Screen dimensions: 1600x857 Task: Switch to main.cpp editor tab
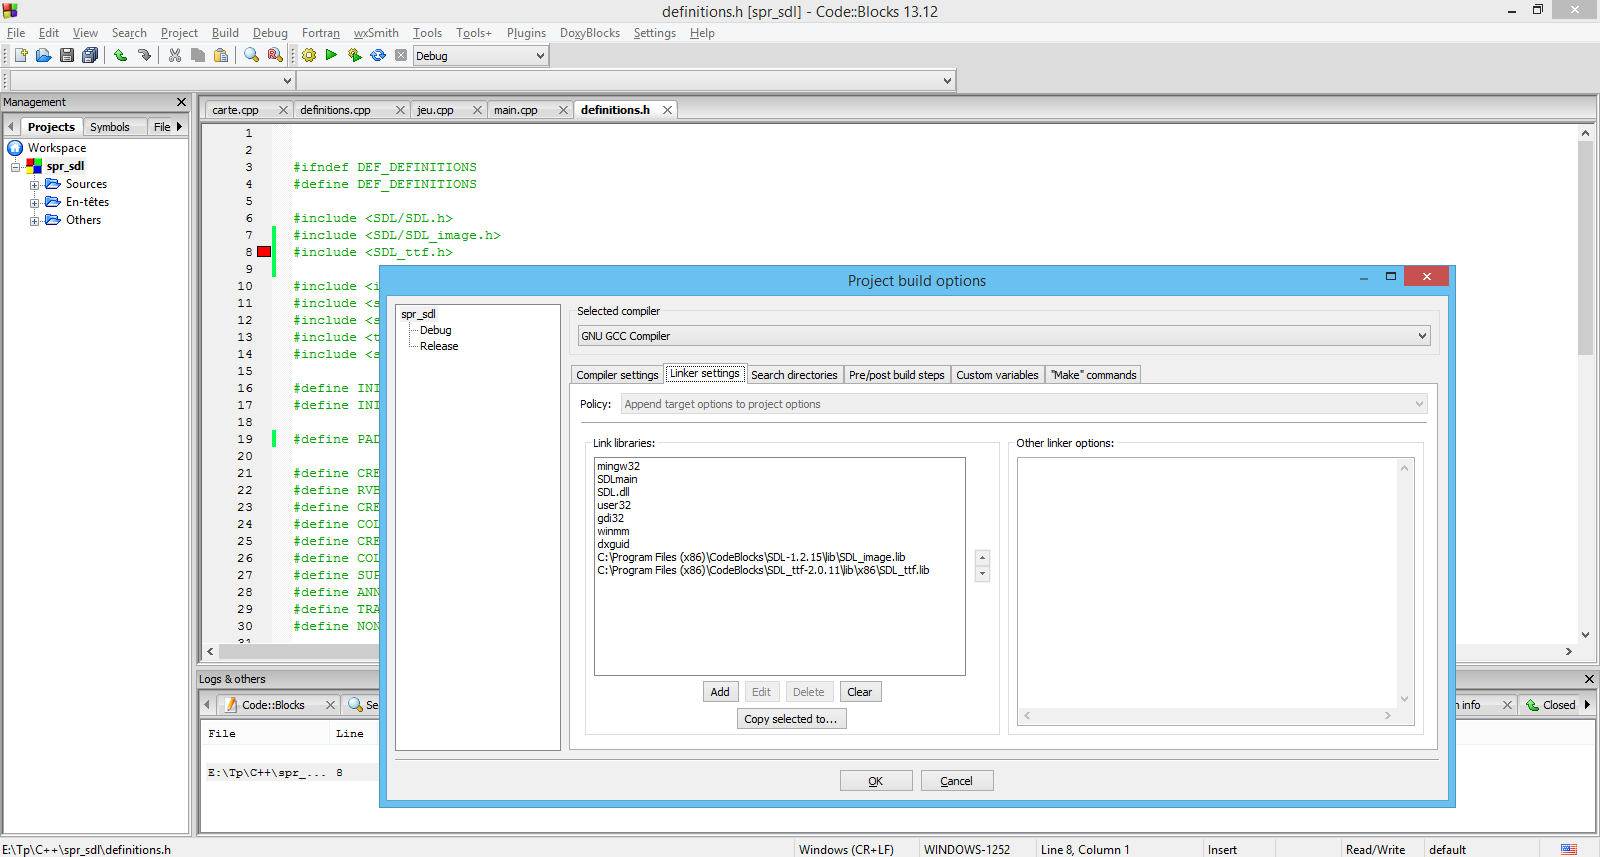coord(515,110)
